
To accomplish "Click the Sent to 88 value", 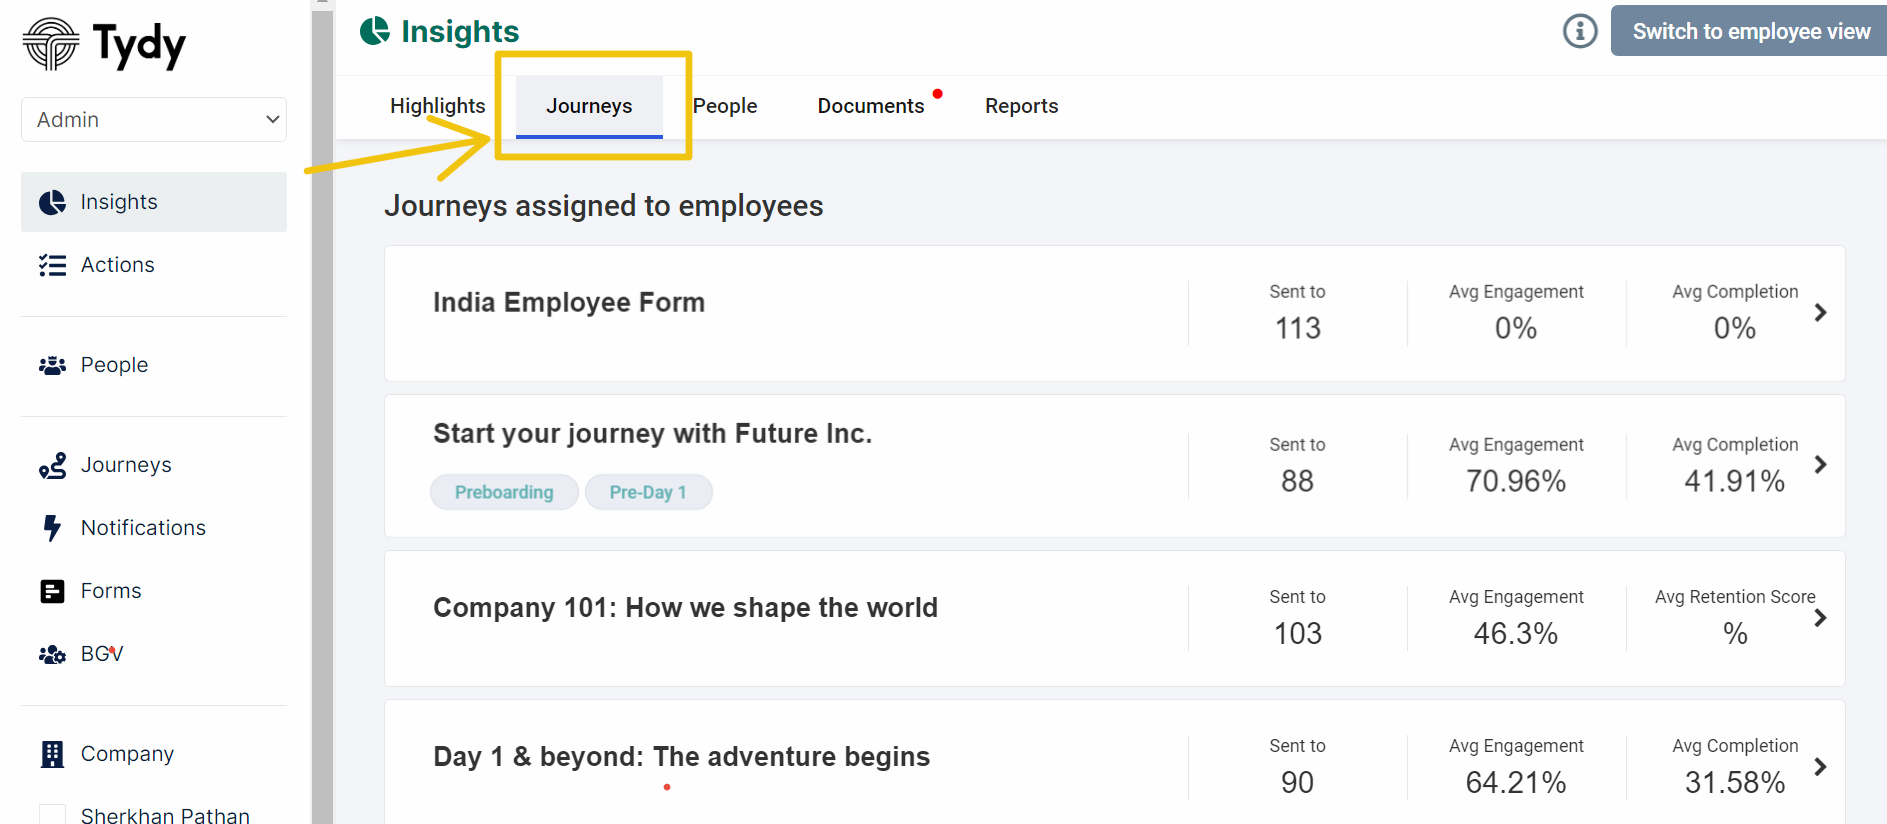I will 1297,481.
